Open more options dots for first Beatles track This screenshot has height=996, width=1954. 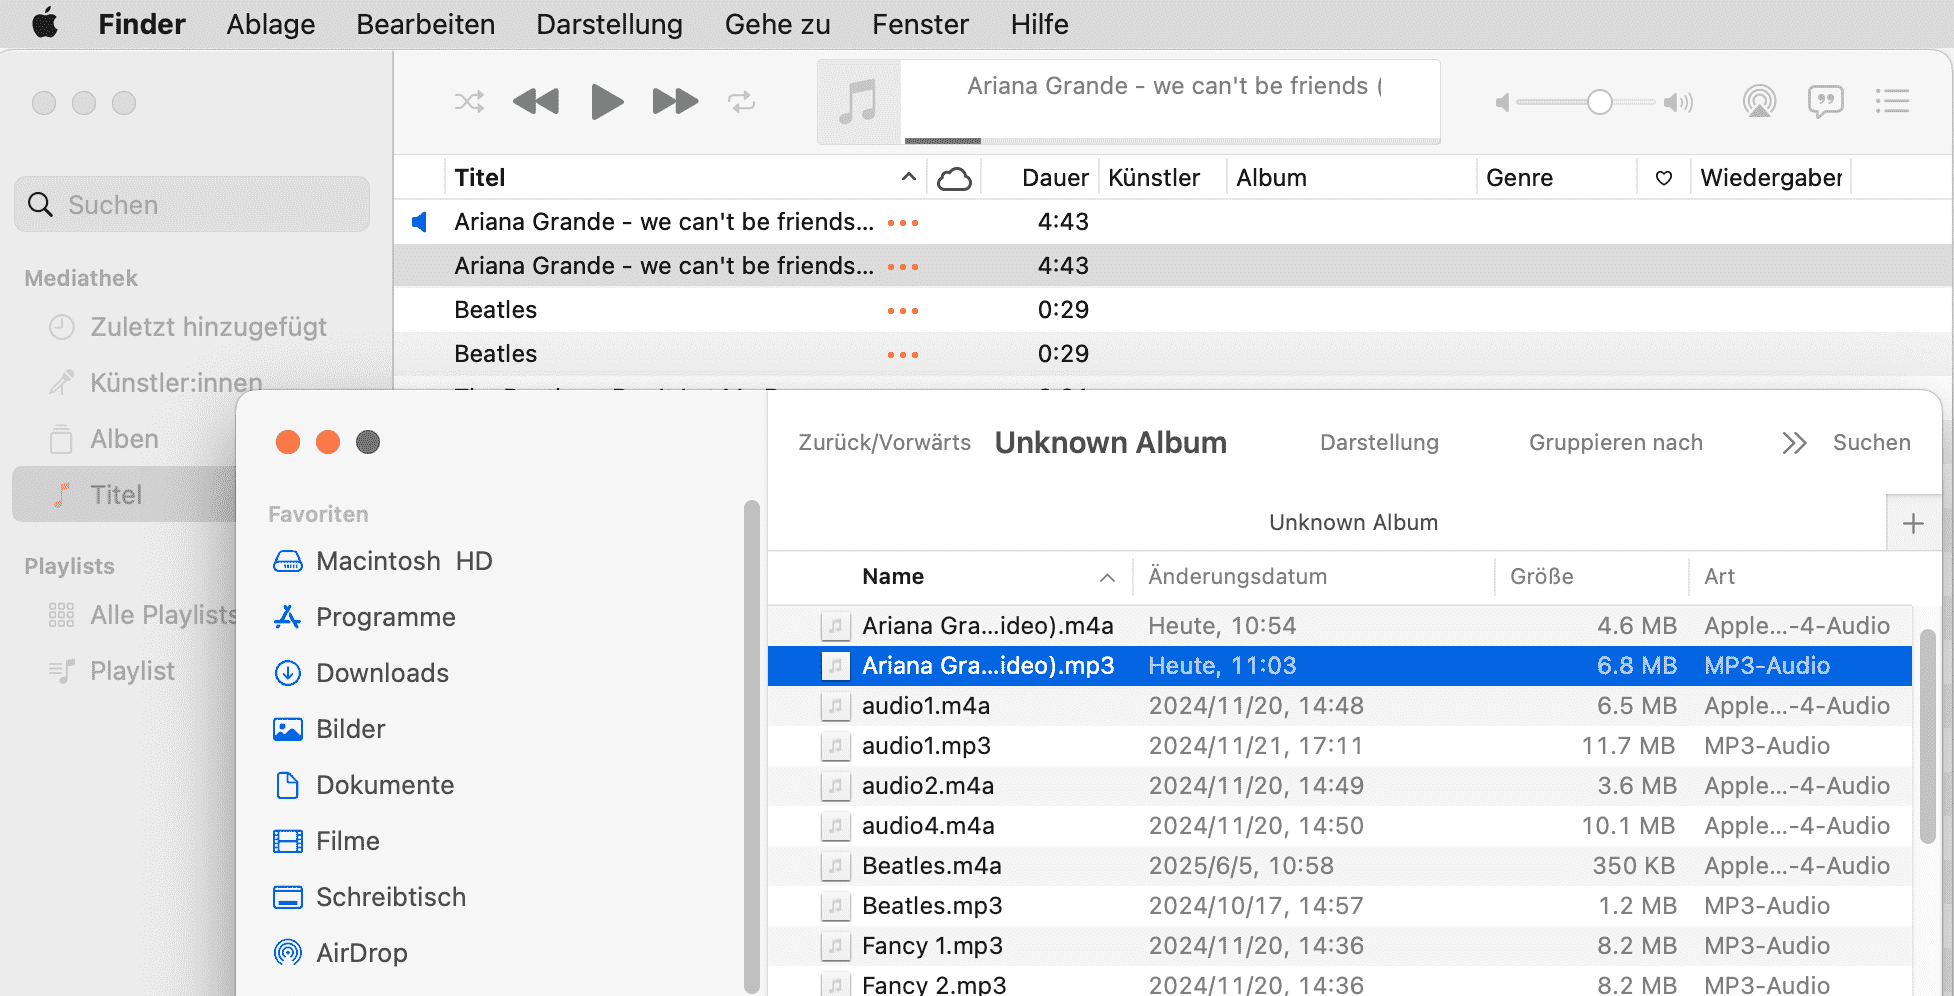coord(902,310)
